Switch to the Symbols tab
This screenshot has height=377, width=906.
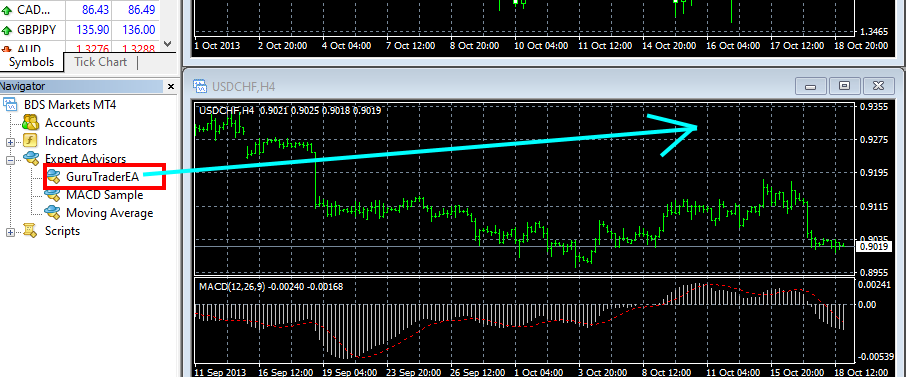31,62
